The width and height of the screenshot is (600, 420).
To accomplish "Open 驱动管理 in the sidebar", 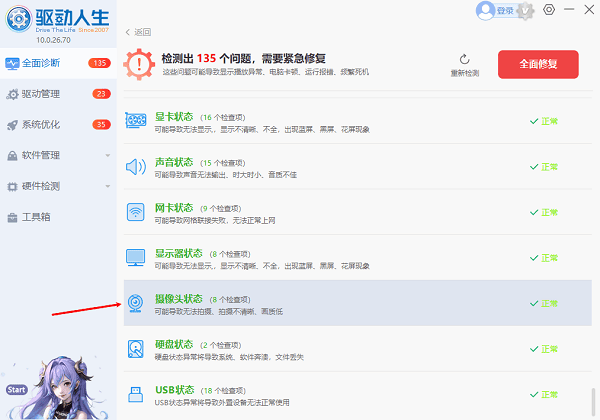I will click(x=58, y=94).
